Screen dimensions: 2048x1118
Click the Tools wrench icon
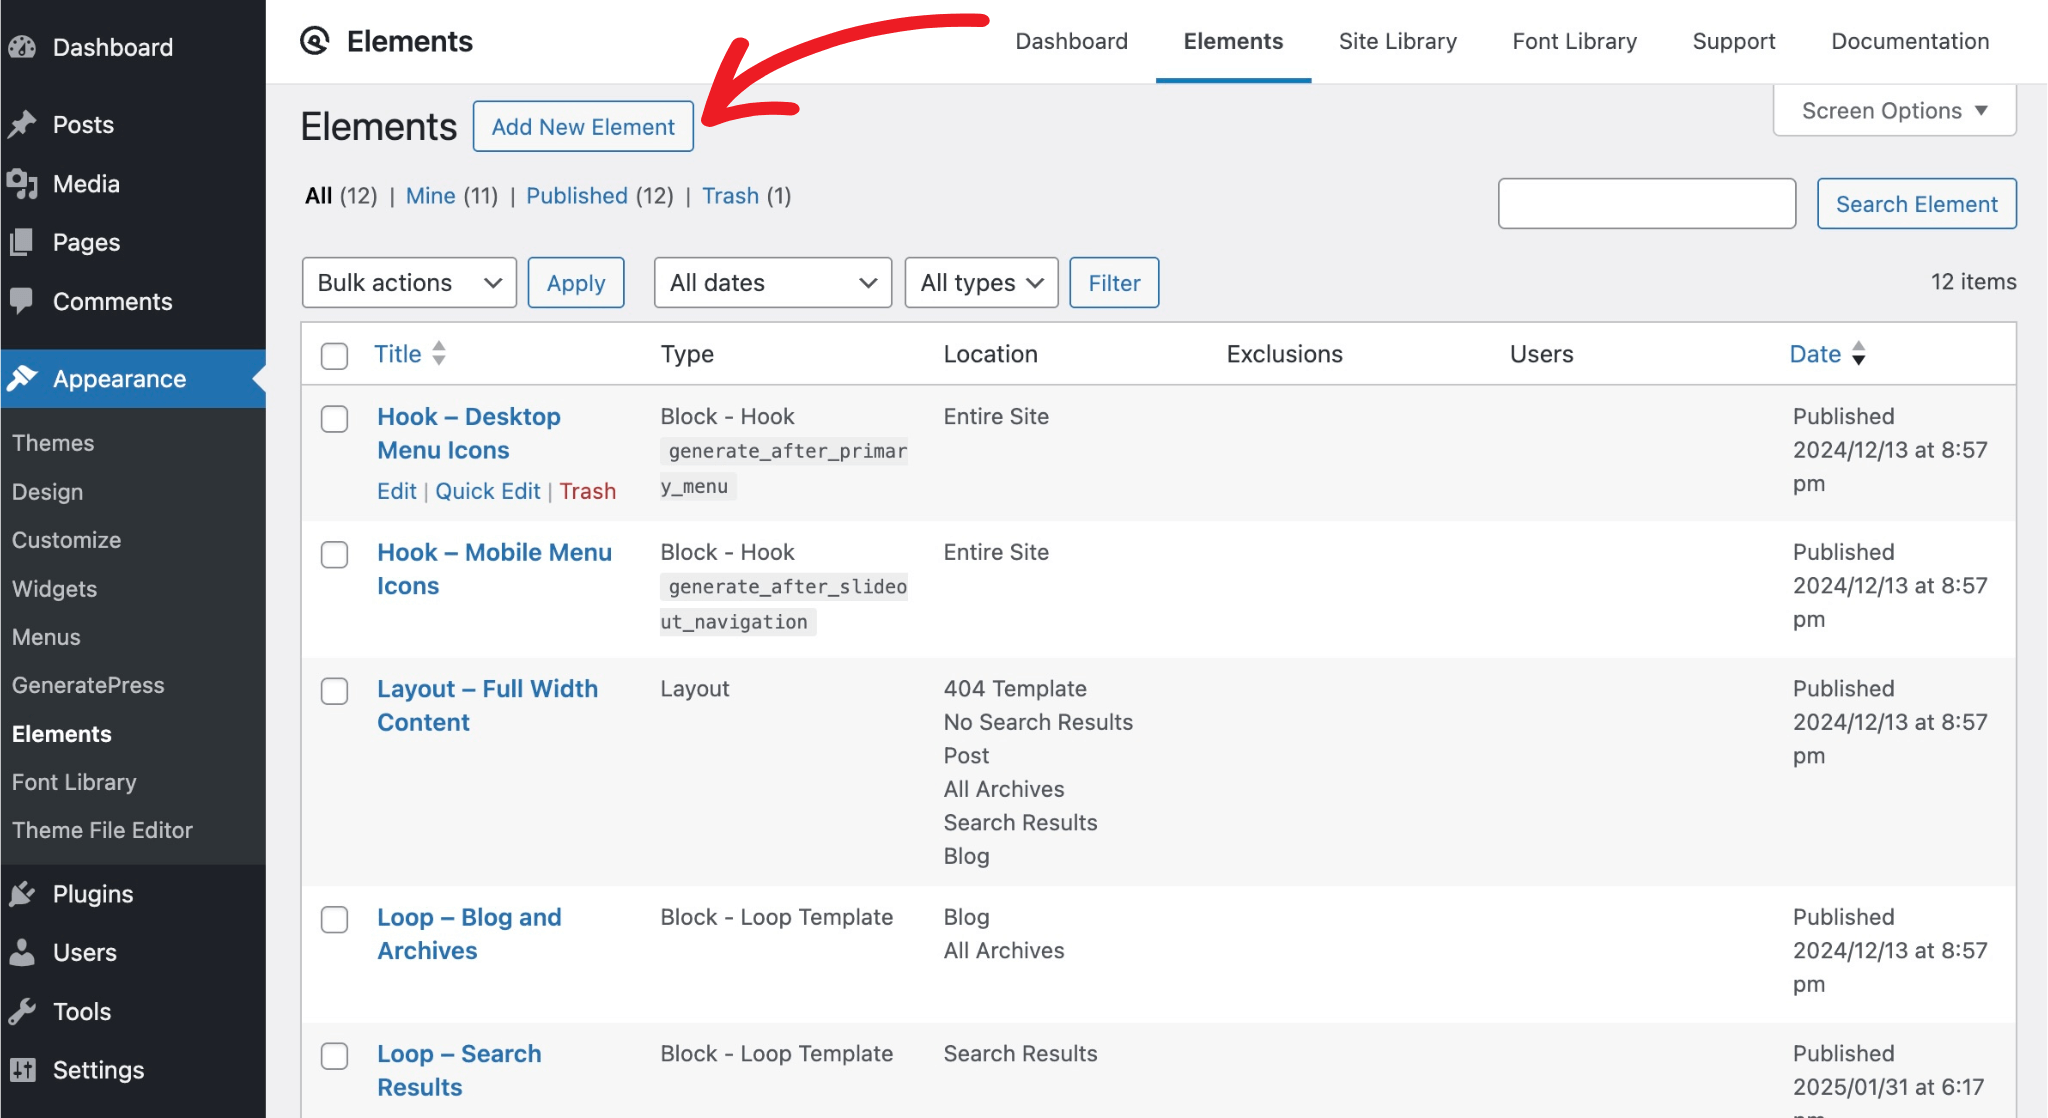[x=22, y=1011]
